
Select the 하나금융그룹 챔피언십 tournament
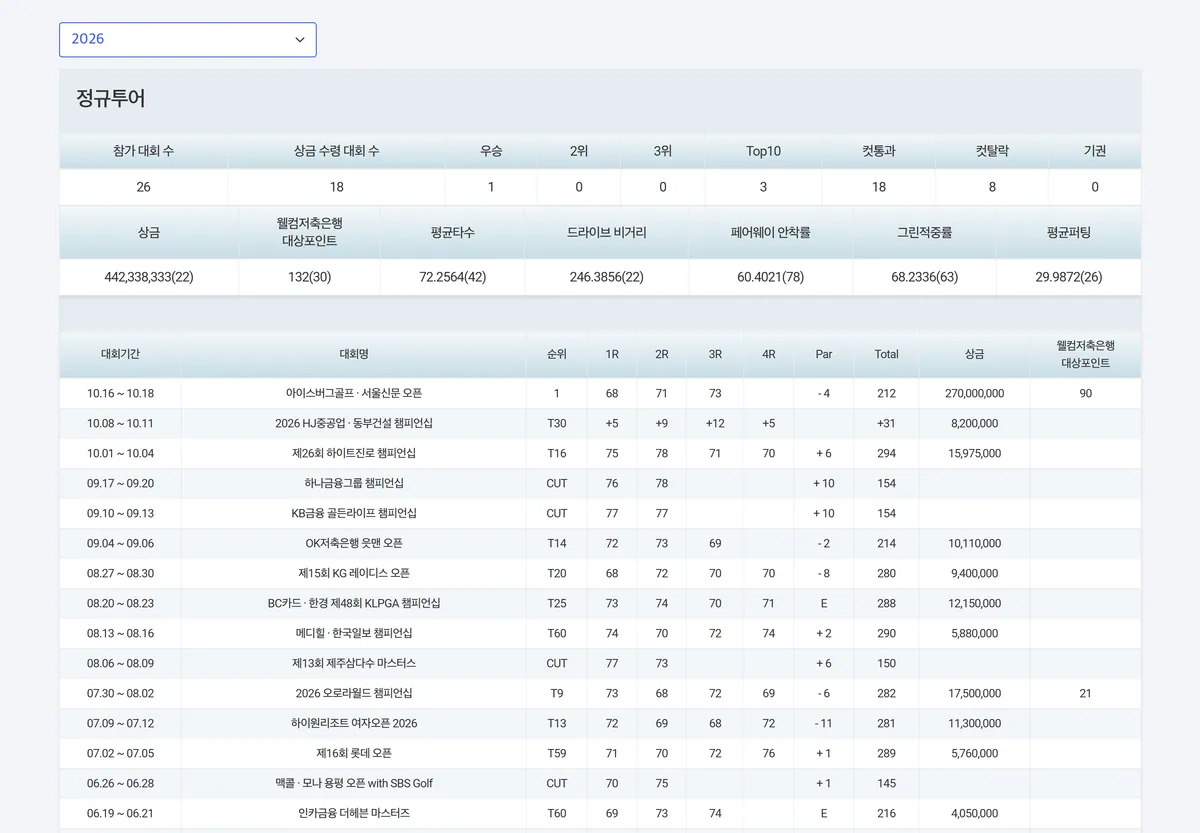(354, 484)
